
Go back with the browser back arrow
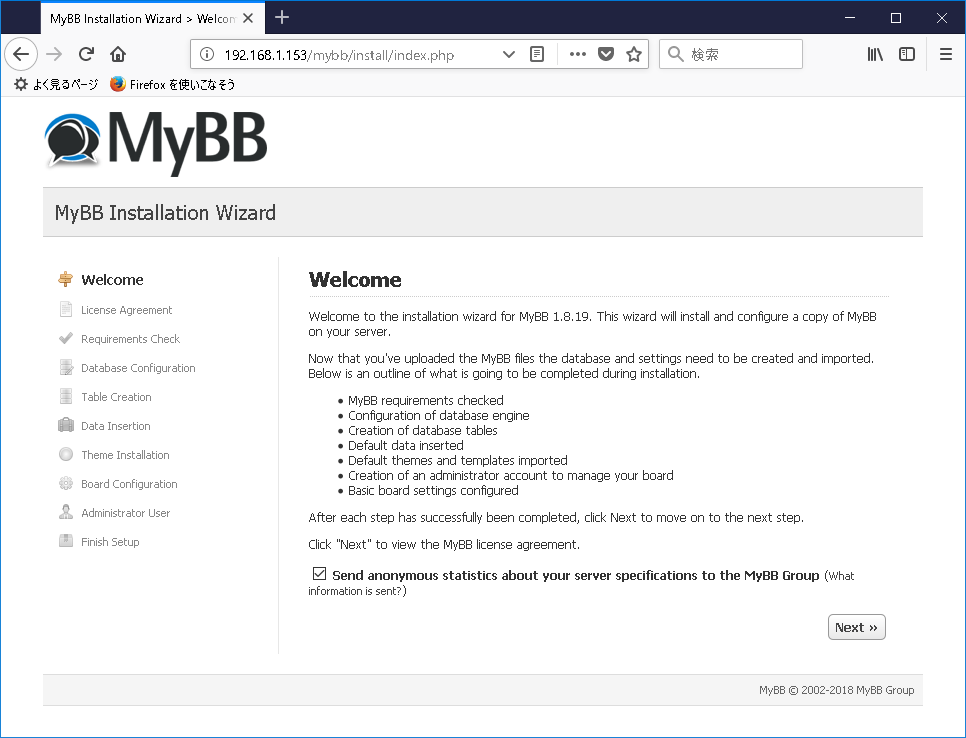tap(22, 54)
